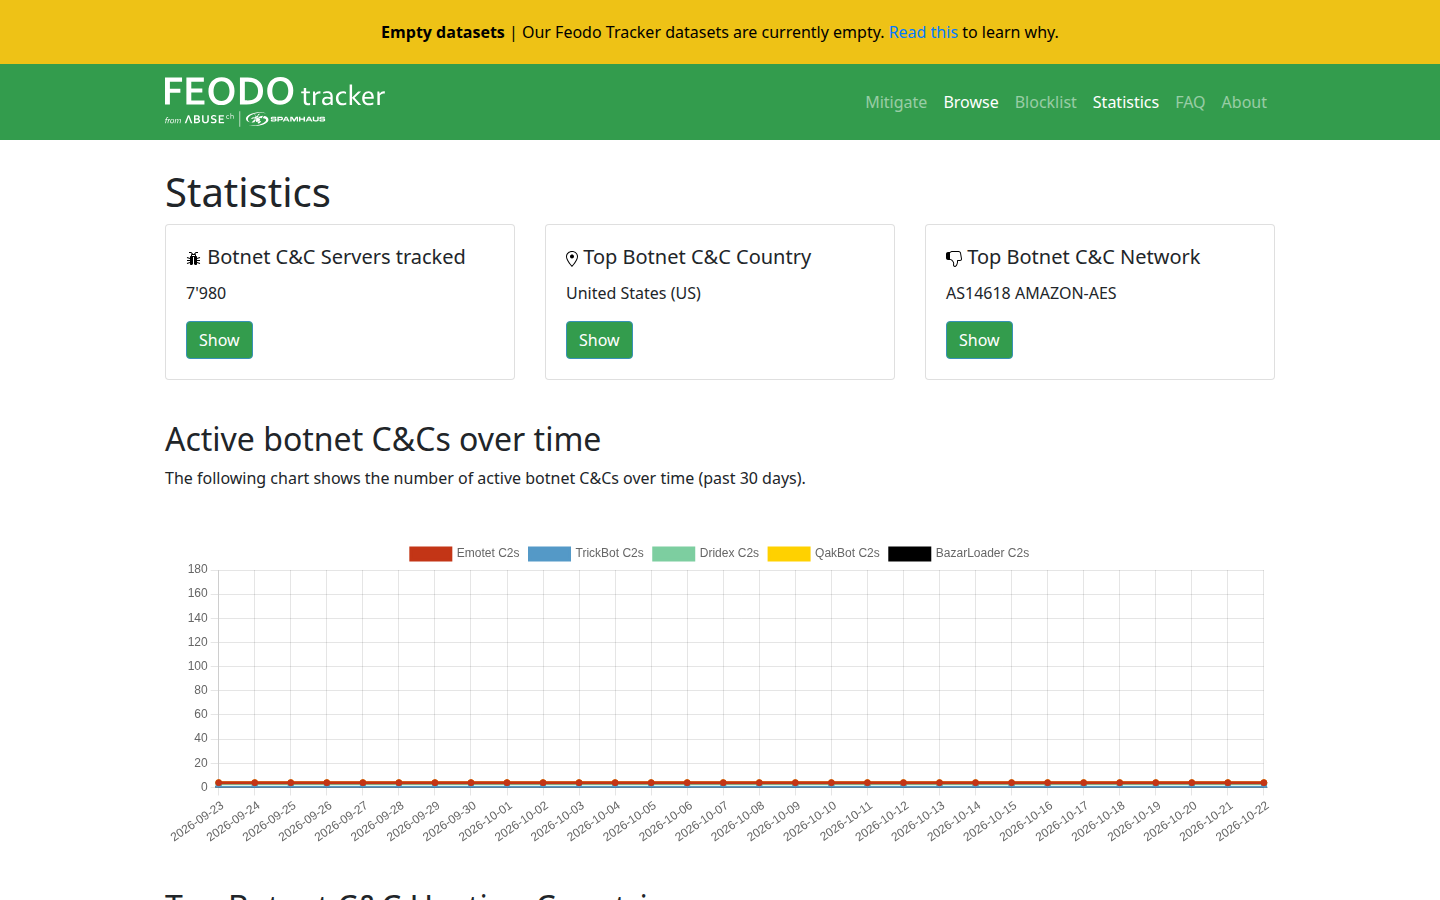This screenshot has width=1440, height=900.
Task: Click the Emotet data point for 2026-10-22
Action: (x=1264, y=783)
